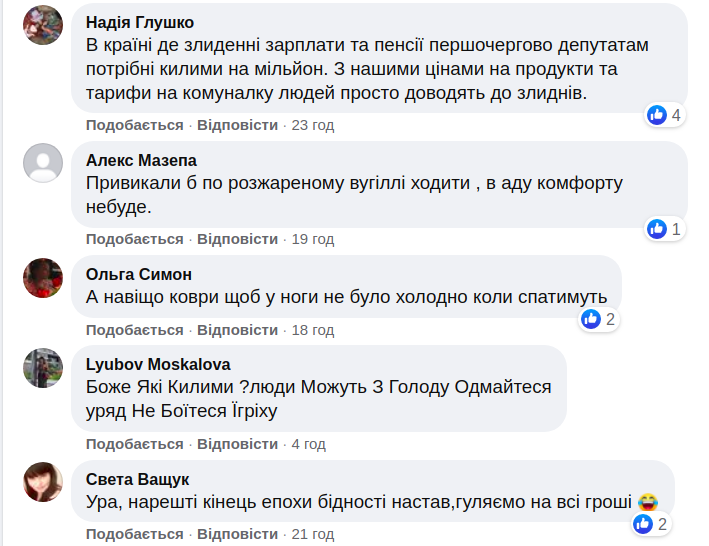The image size is (709, 546).
Task: Open Надія Глушко's profile picture
Action: [x=43, y=24]
